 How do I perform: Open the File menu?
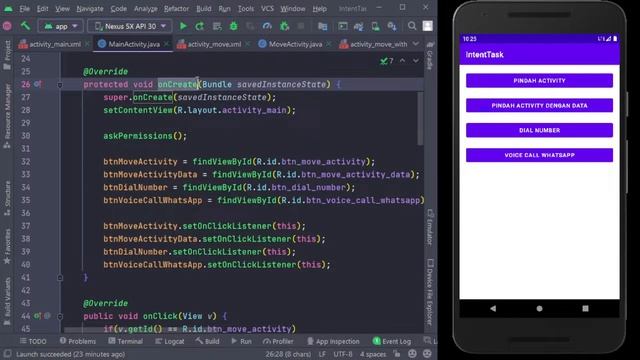pos(24,9)
